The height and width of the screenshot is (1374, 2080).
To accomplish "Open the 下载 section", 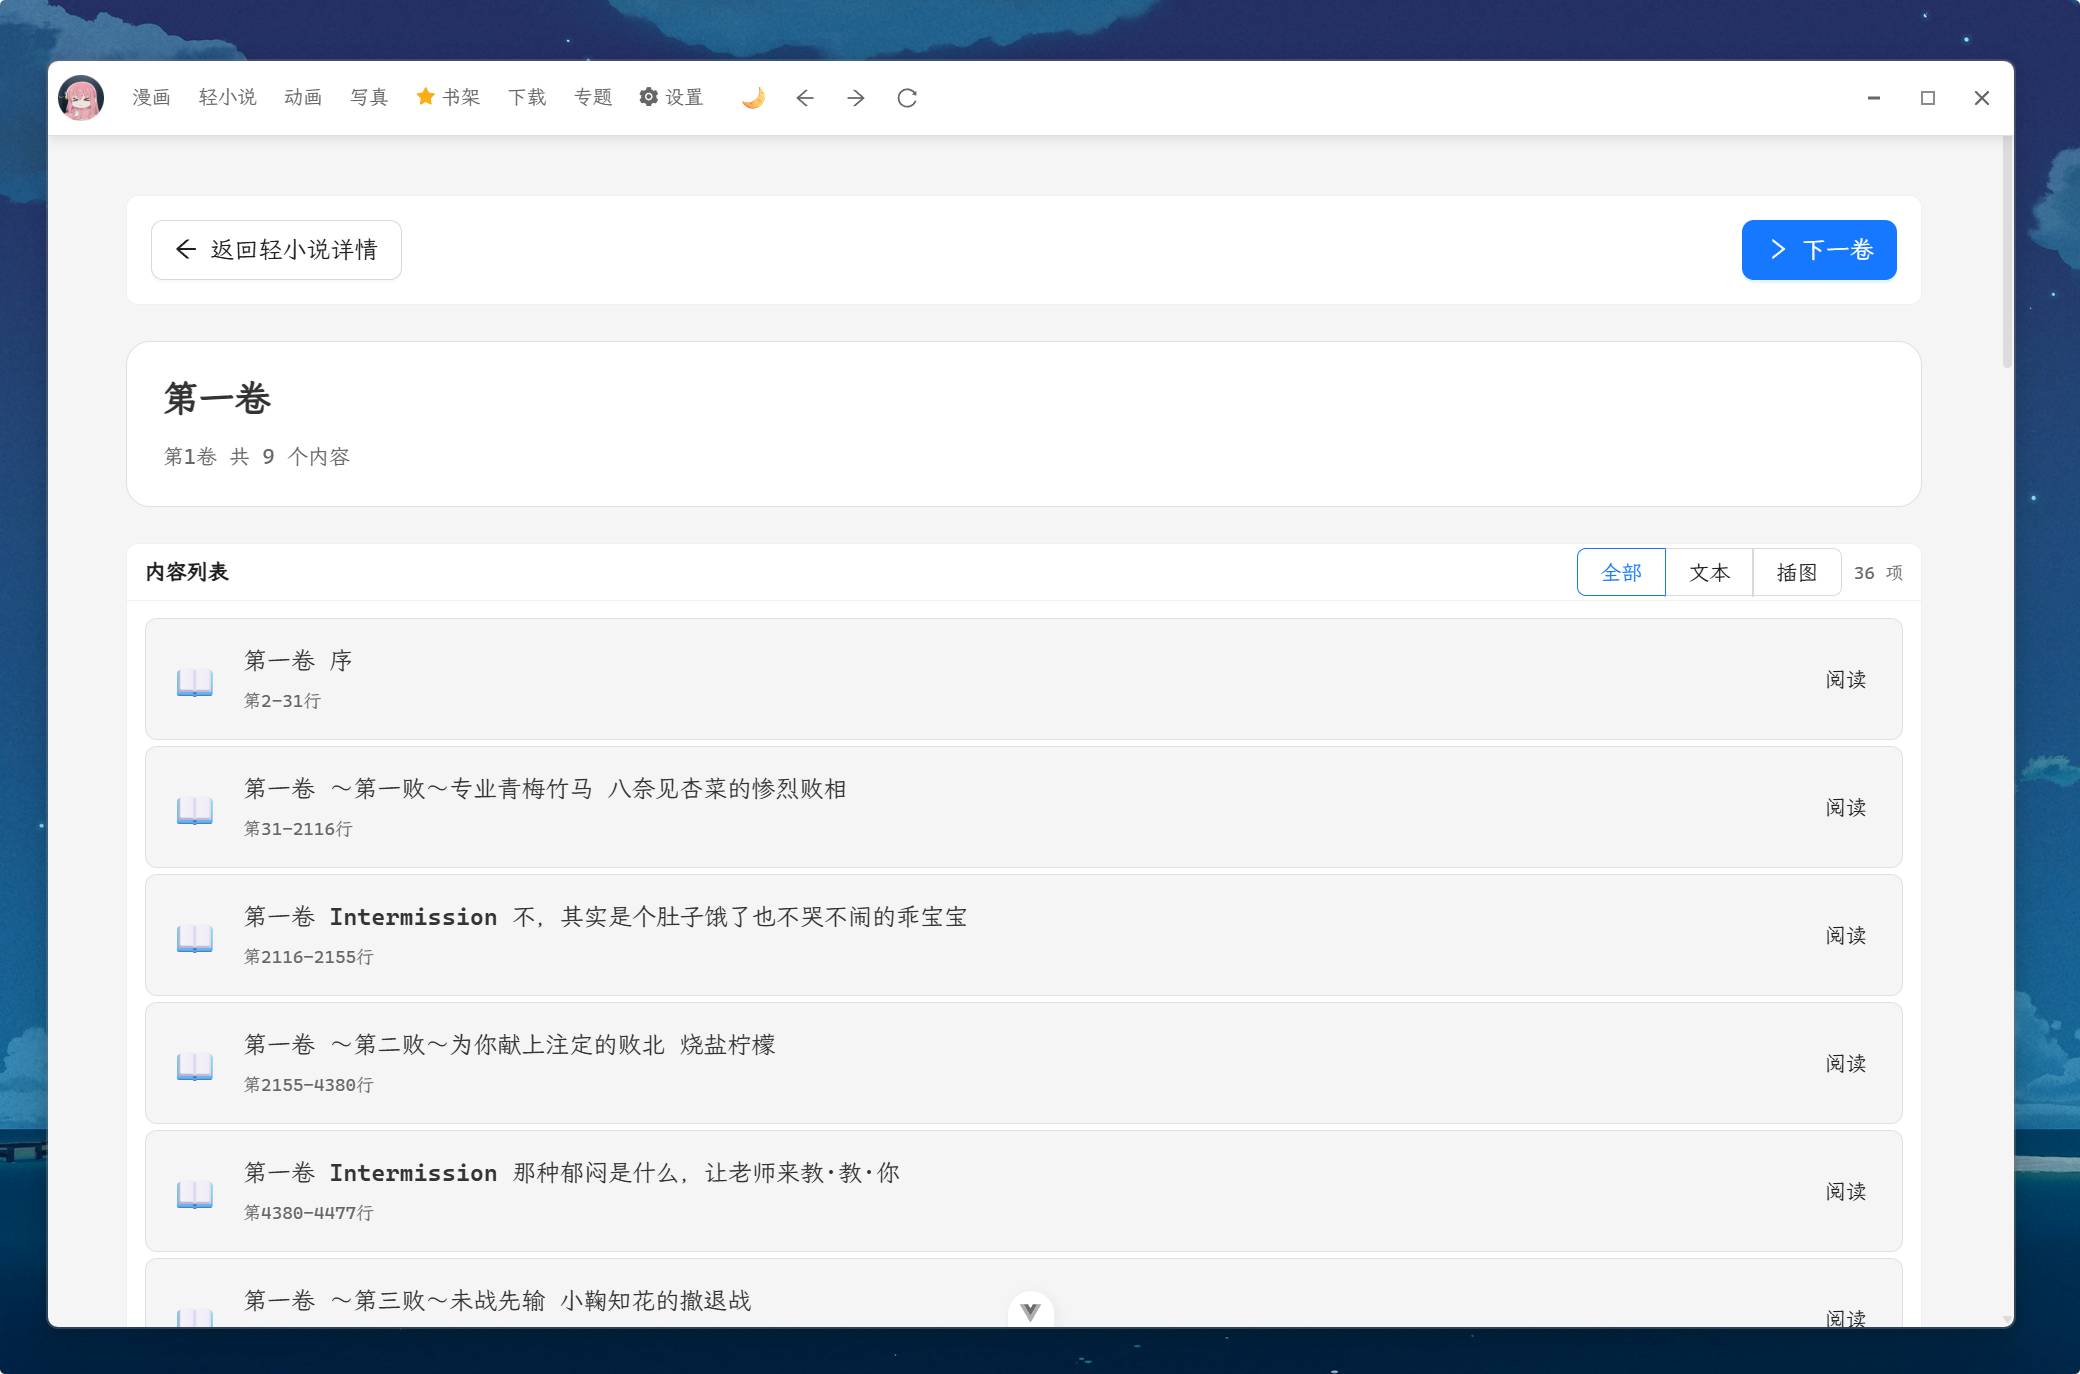I will (x=527, y=97).
